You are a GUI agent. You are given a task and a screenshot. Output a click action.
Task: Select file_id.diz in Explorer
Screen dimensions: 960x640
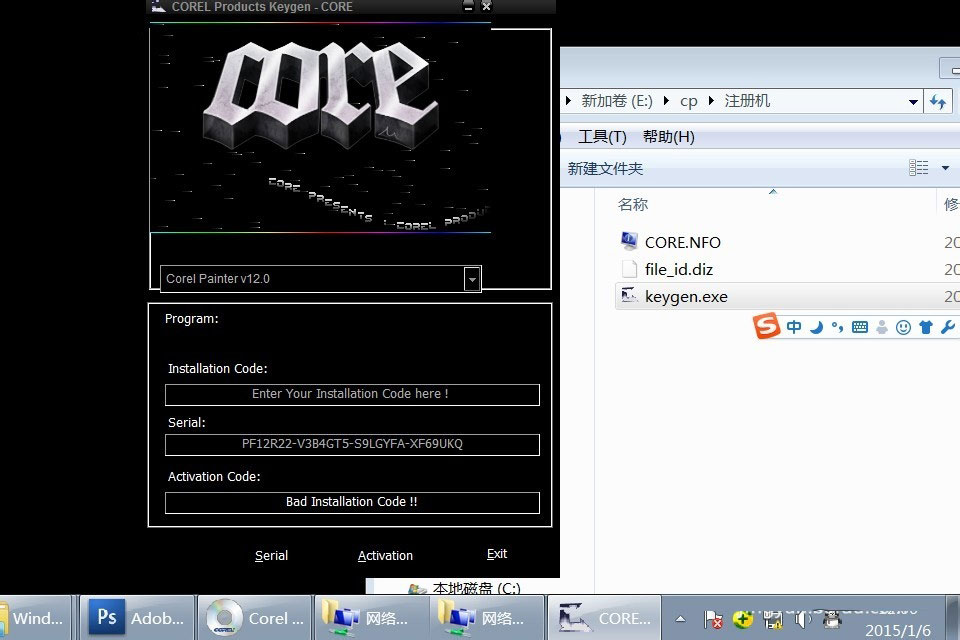coord(678,269)
